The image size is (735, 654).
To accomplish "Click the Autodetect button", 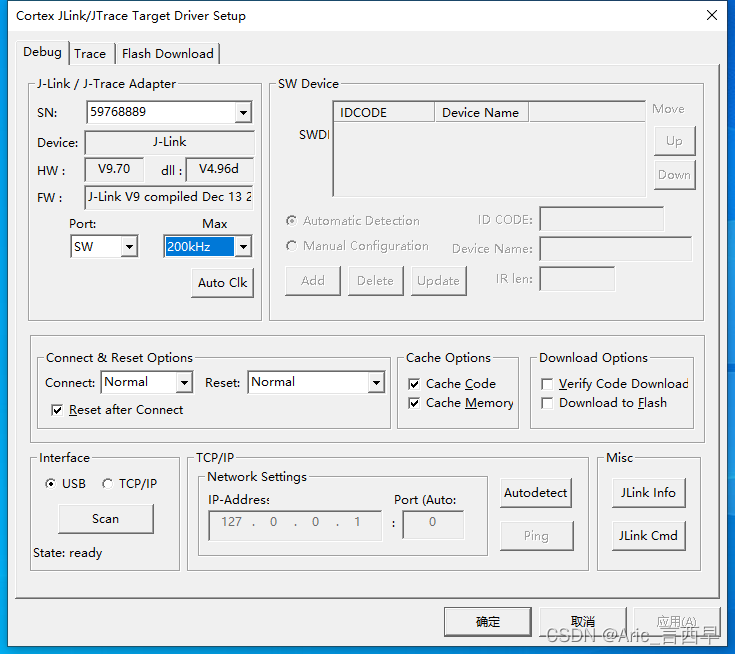I will click(x=536, y=493).
